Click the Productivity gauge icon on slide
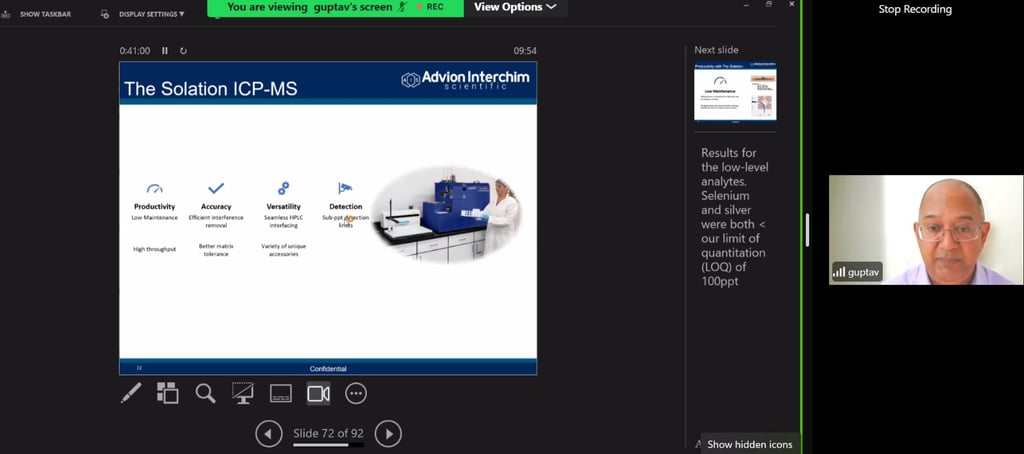 tap(155, 189)
